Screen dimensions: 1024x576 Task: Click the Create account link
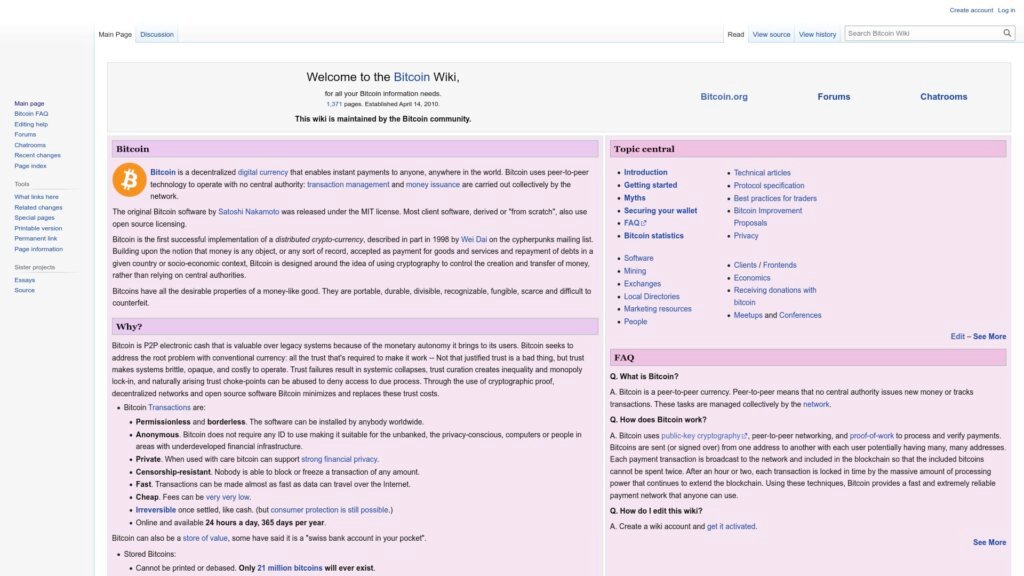click(x=971, y=10)
